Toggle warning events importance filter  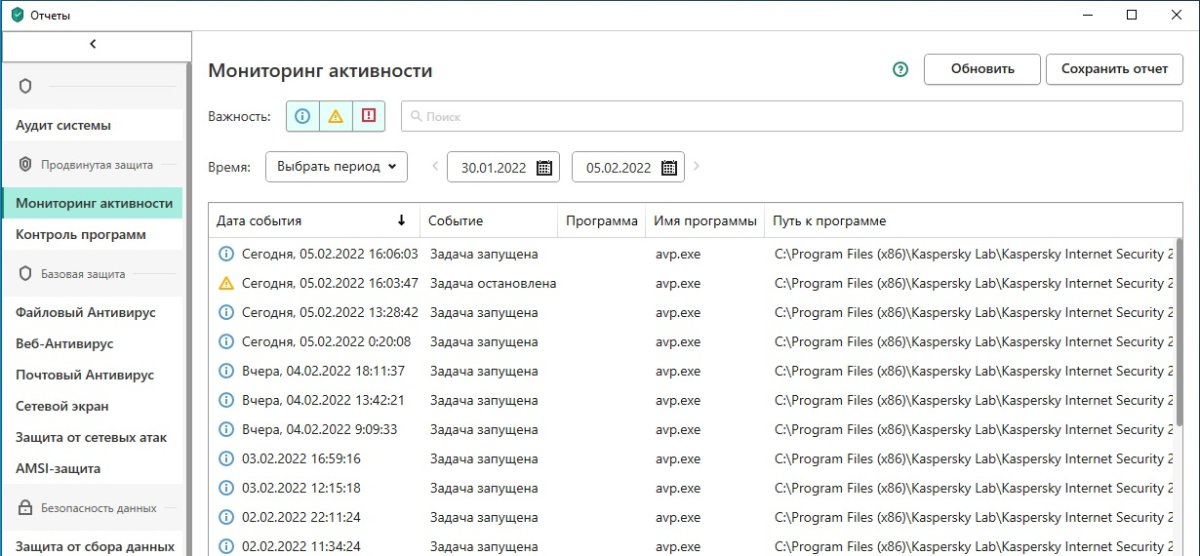coord(336,116)
